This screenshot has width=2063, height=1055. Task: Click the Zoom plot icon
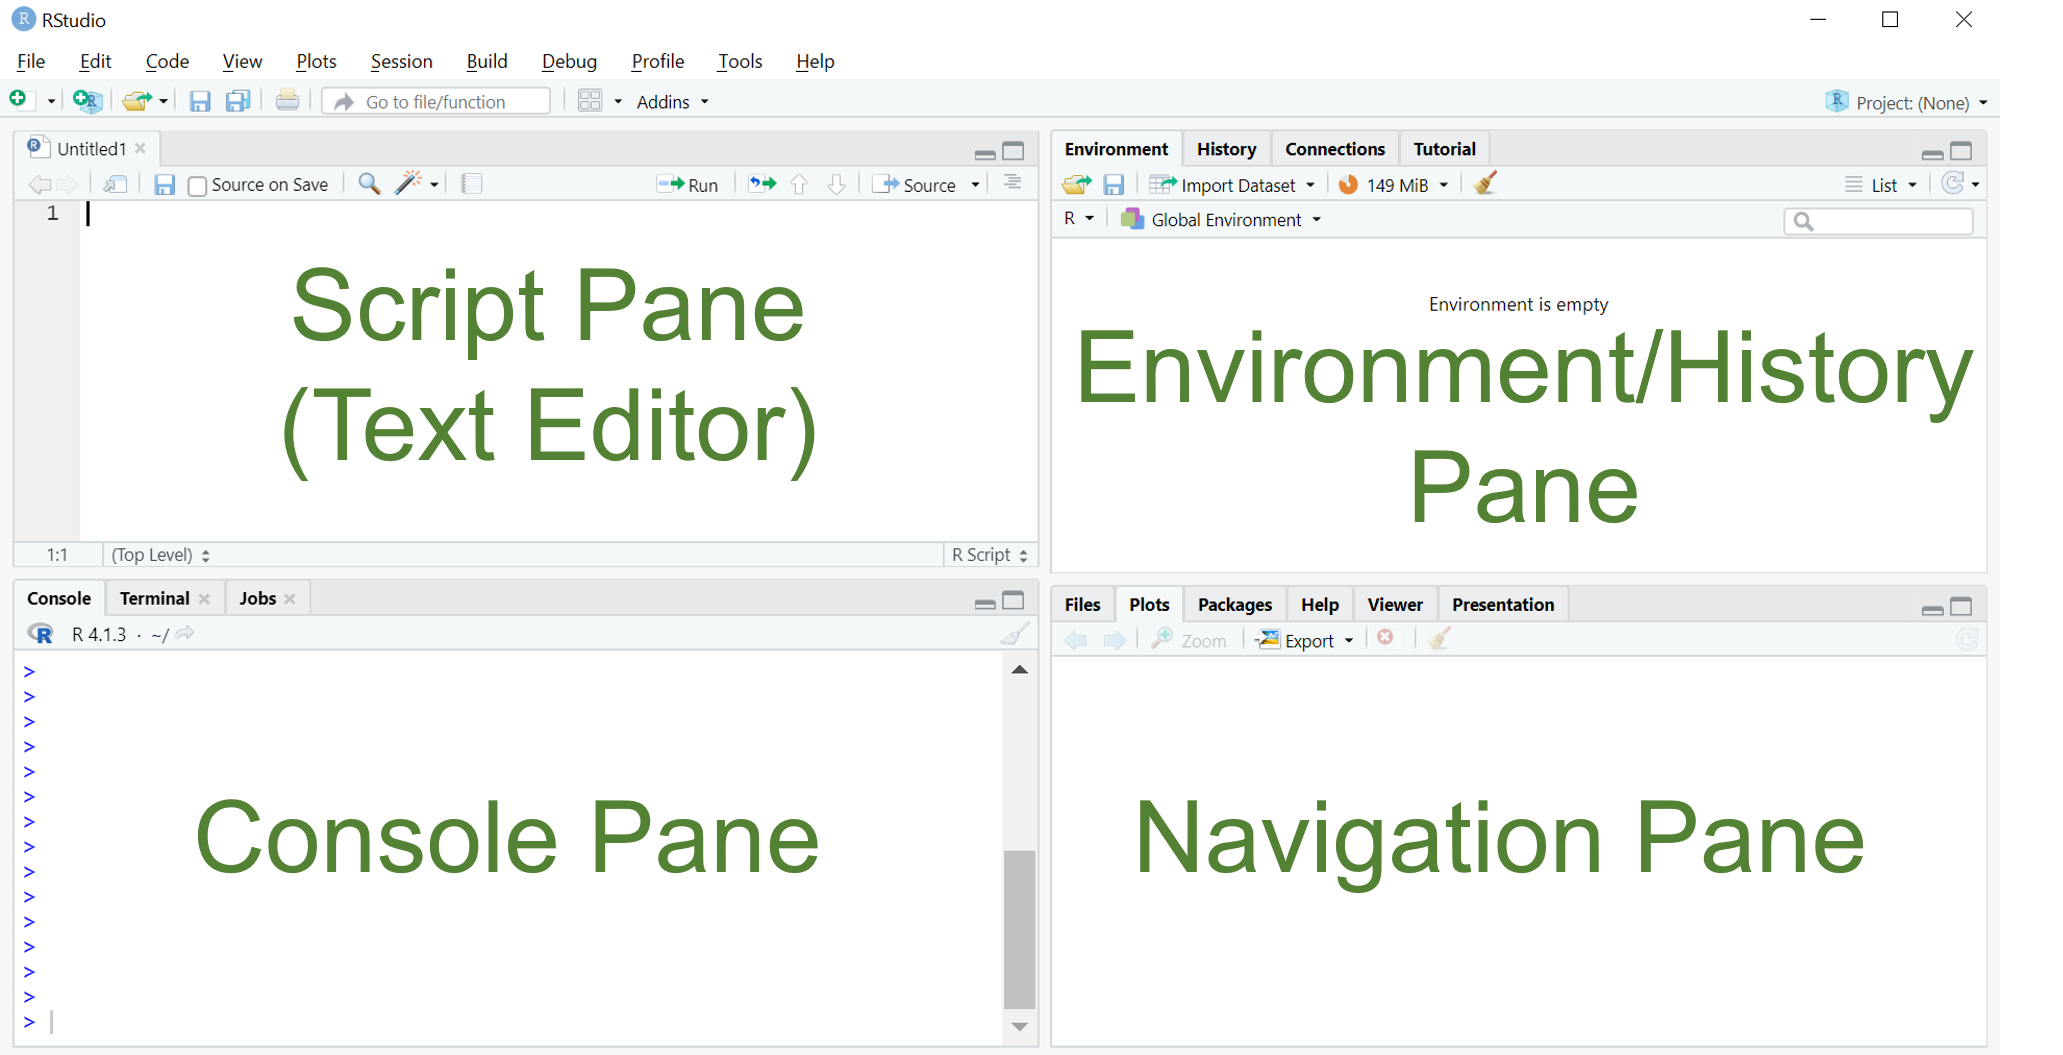click(x=1189, y=640)
